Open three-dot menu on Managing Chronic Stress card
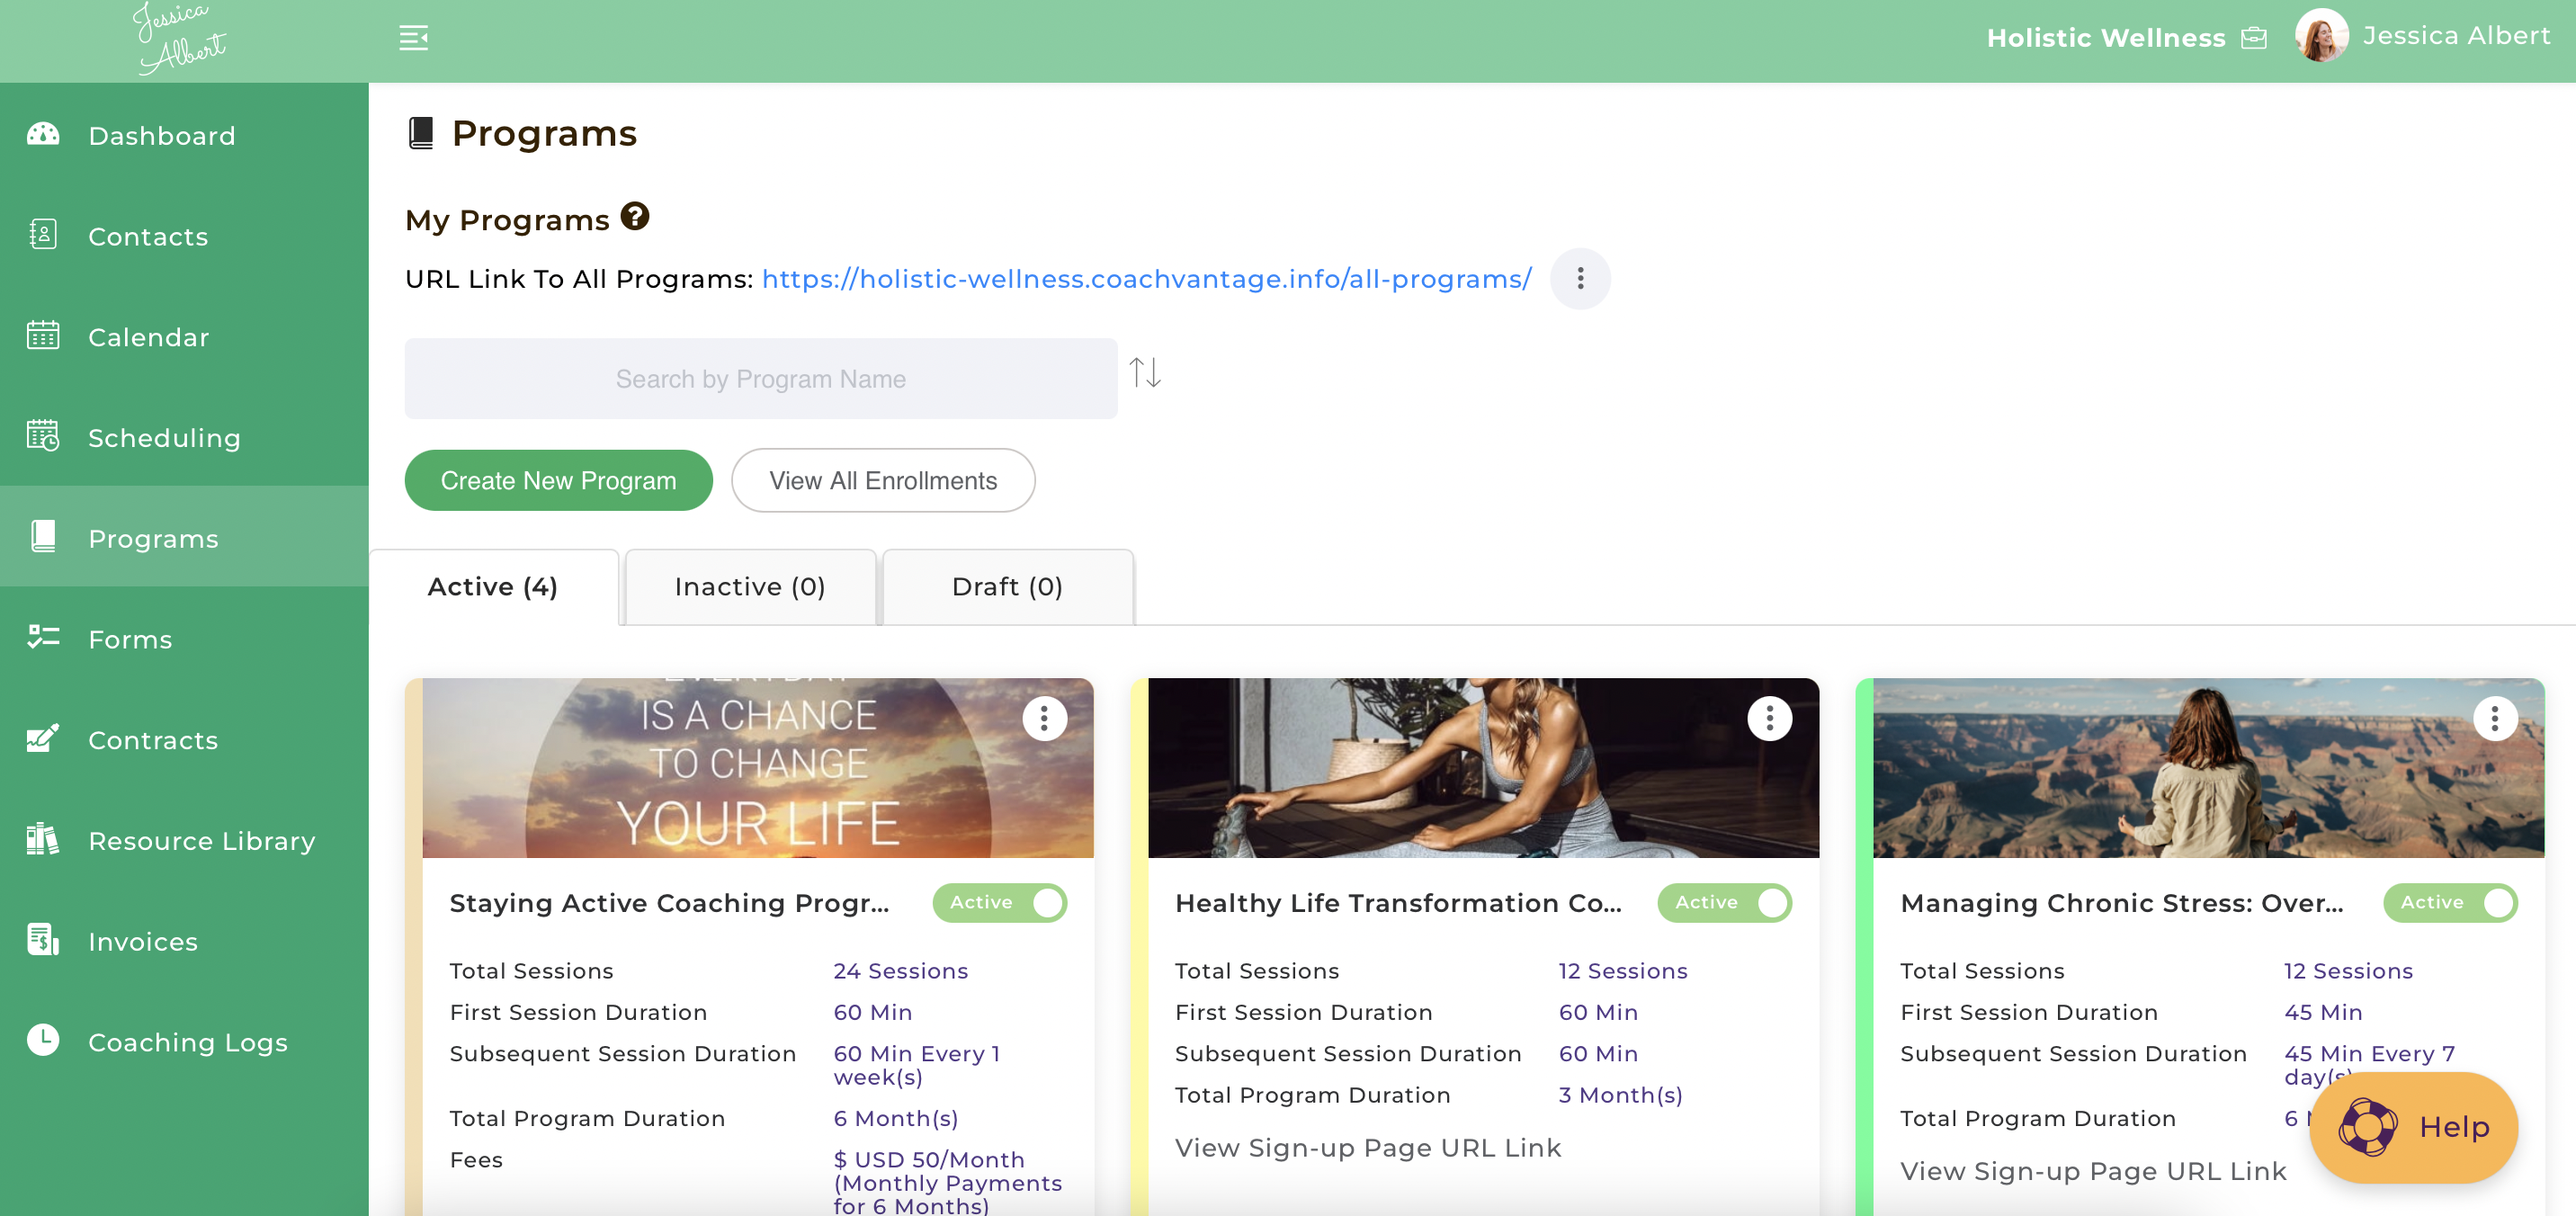Viewport: 2576px width, 1216px height. (x=2496, y=718)
